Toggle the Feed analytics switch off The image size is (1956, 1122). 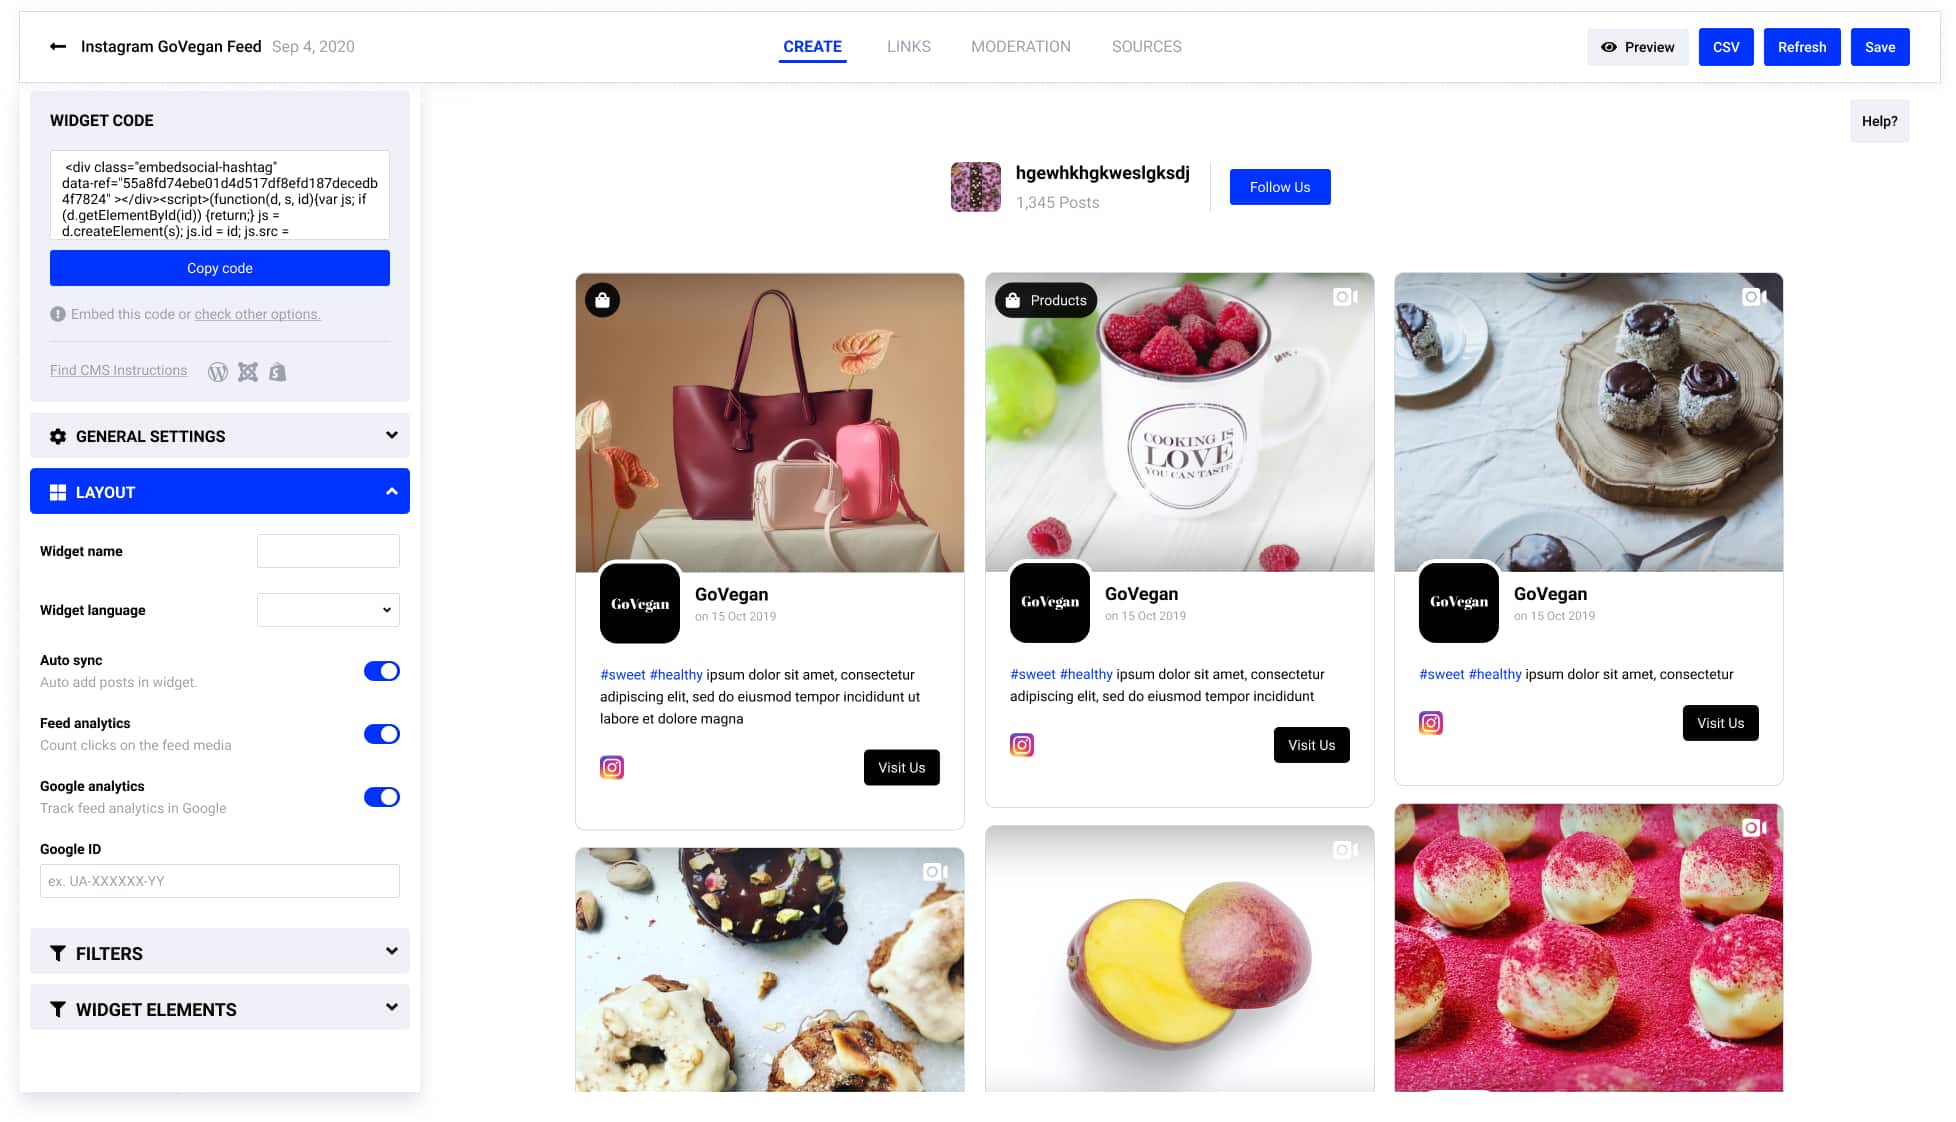click(x=382, y=734)
